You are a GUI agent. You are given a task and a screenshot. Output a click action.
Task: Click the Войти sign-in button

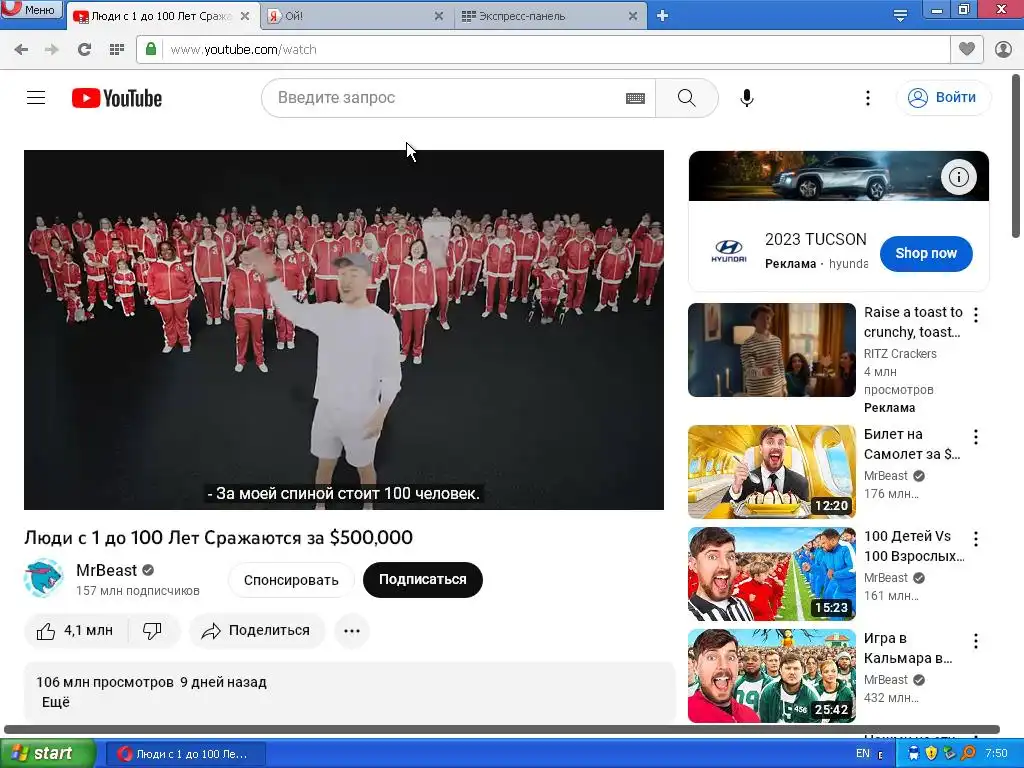(944, 98)
